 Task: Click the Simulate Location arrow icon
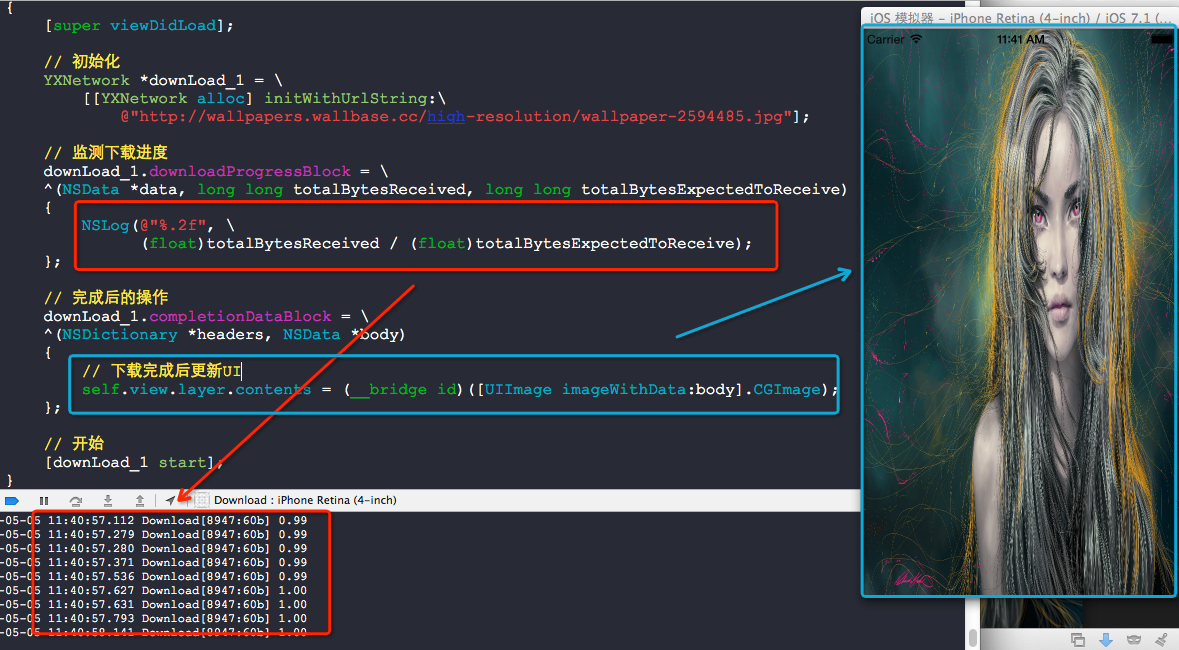[x=171, y=500]
